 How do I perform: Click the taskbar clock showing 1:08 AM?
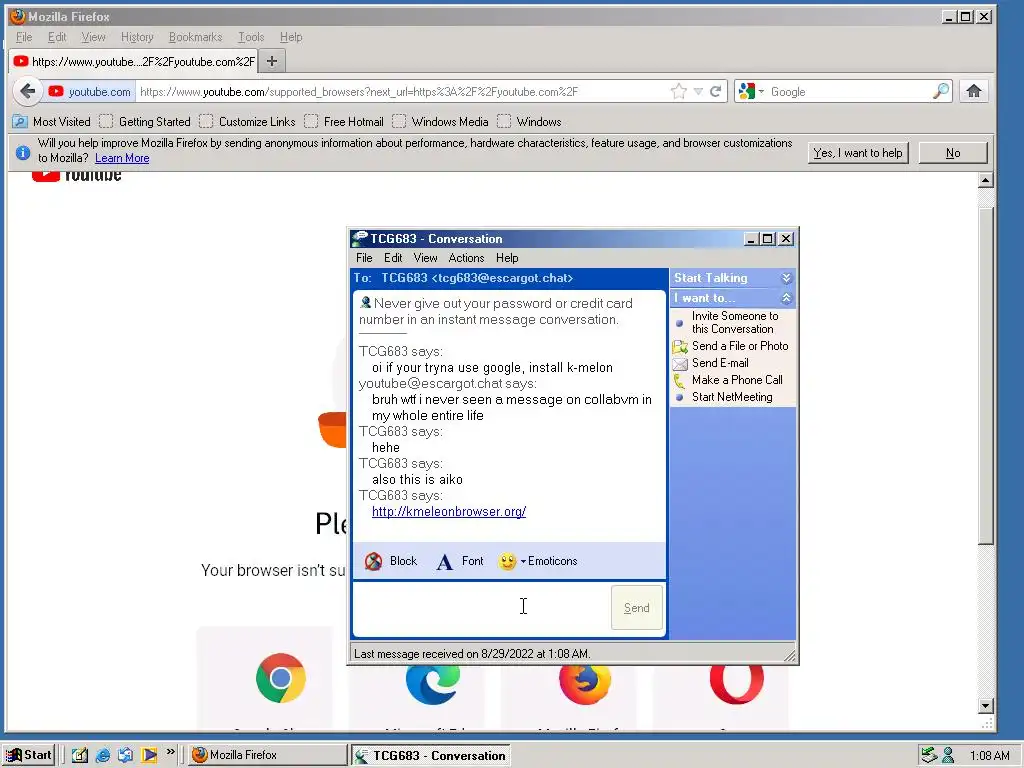(x=989, y=756)
